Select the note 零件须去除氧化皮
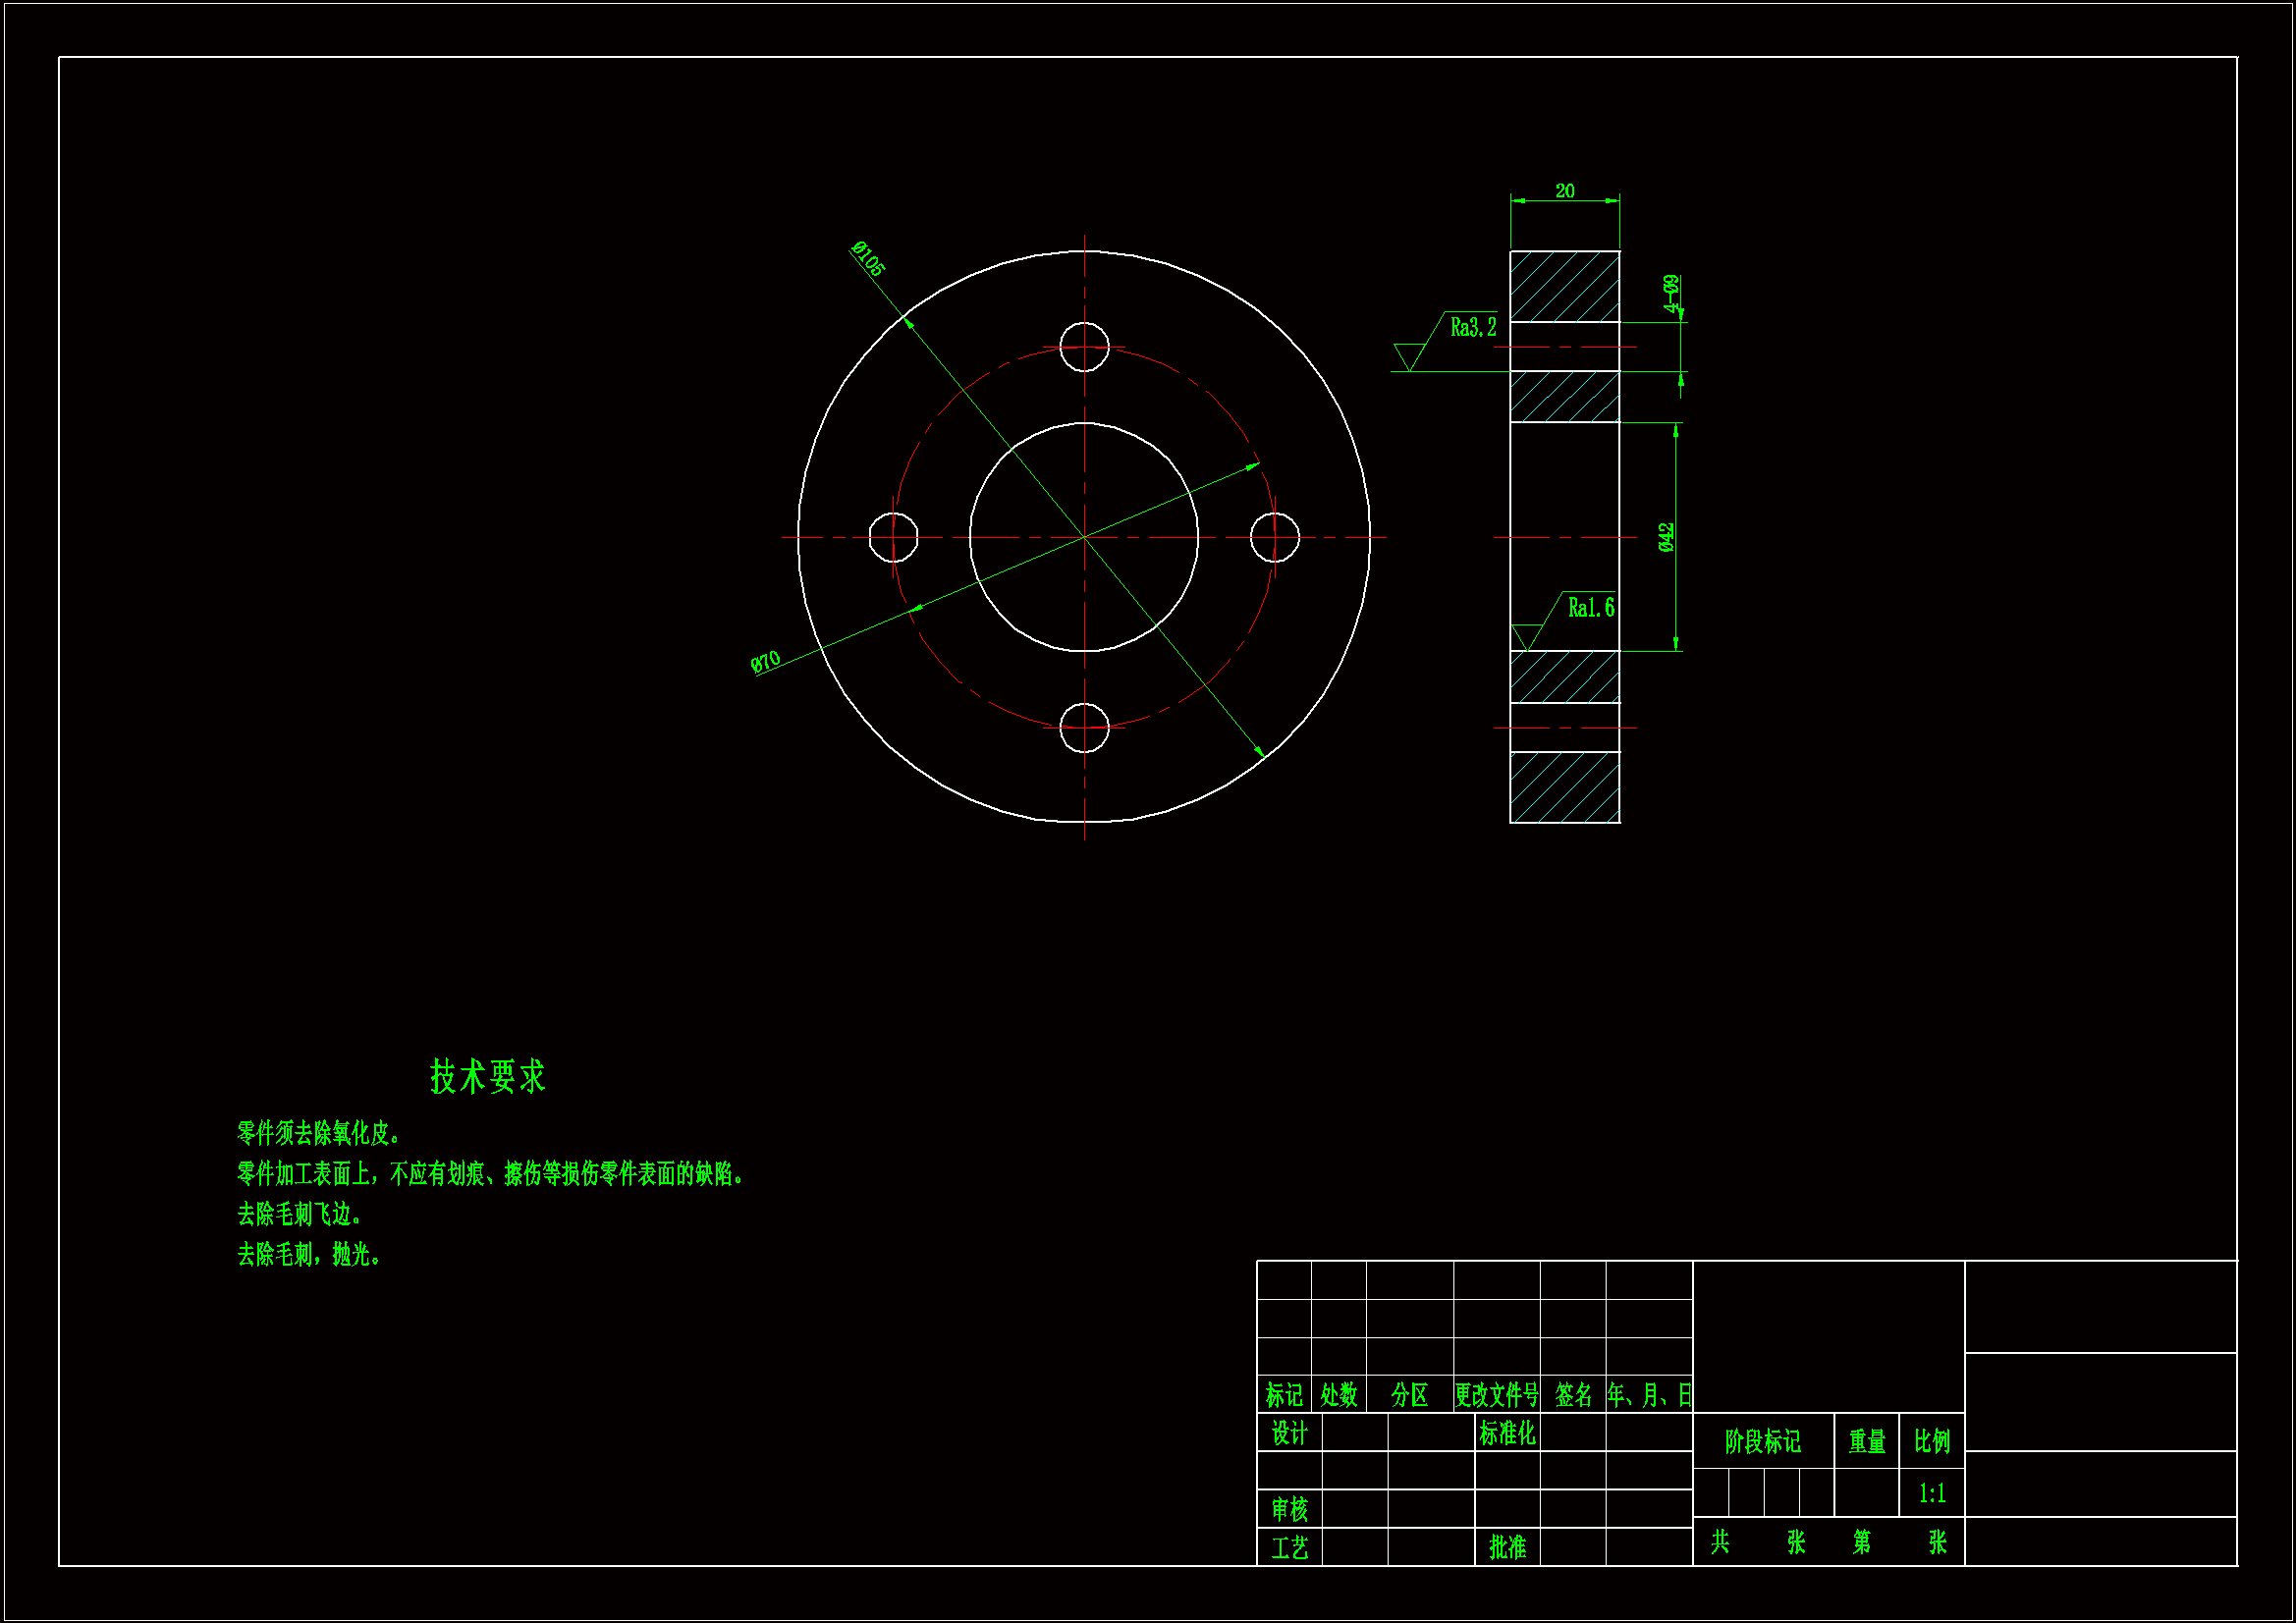 (319, 1133)
